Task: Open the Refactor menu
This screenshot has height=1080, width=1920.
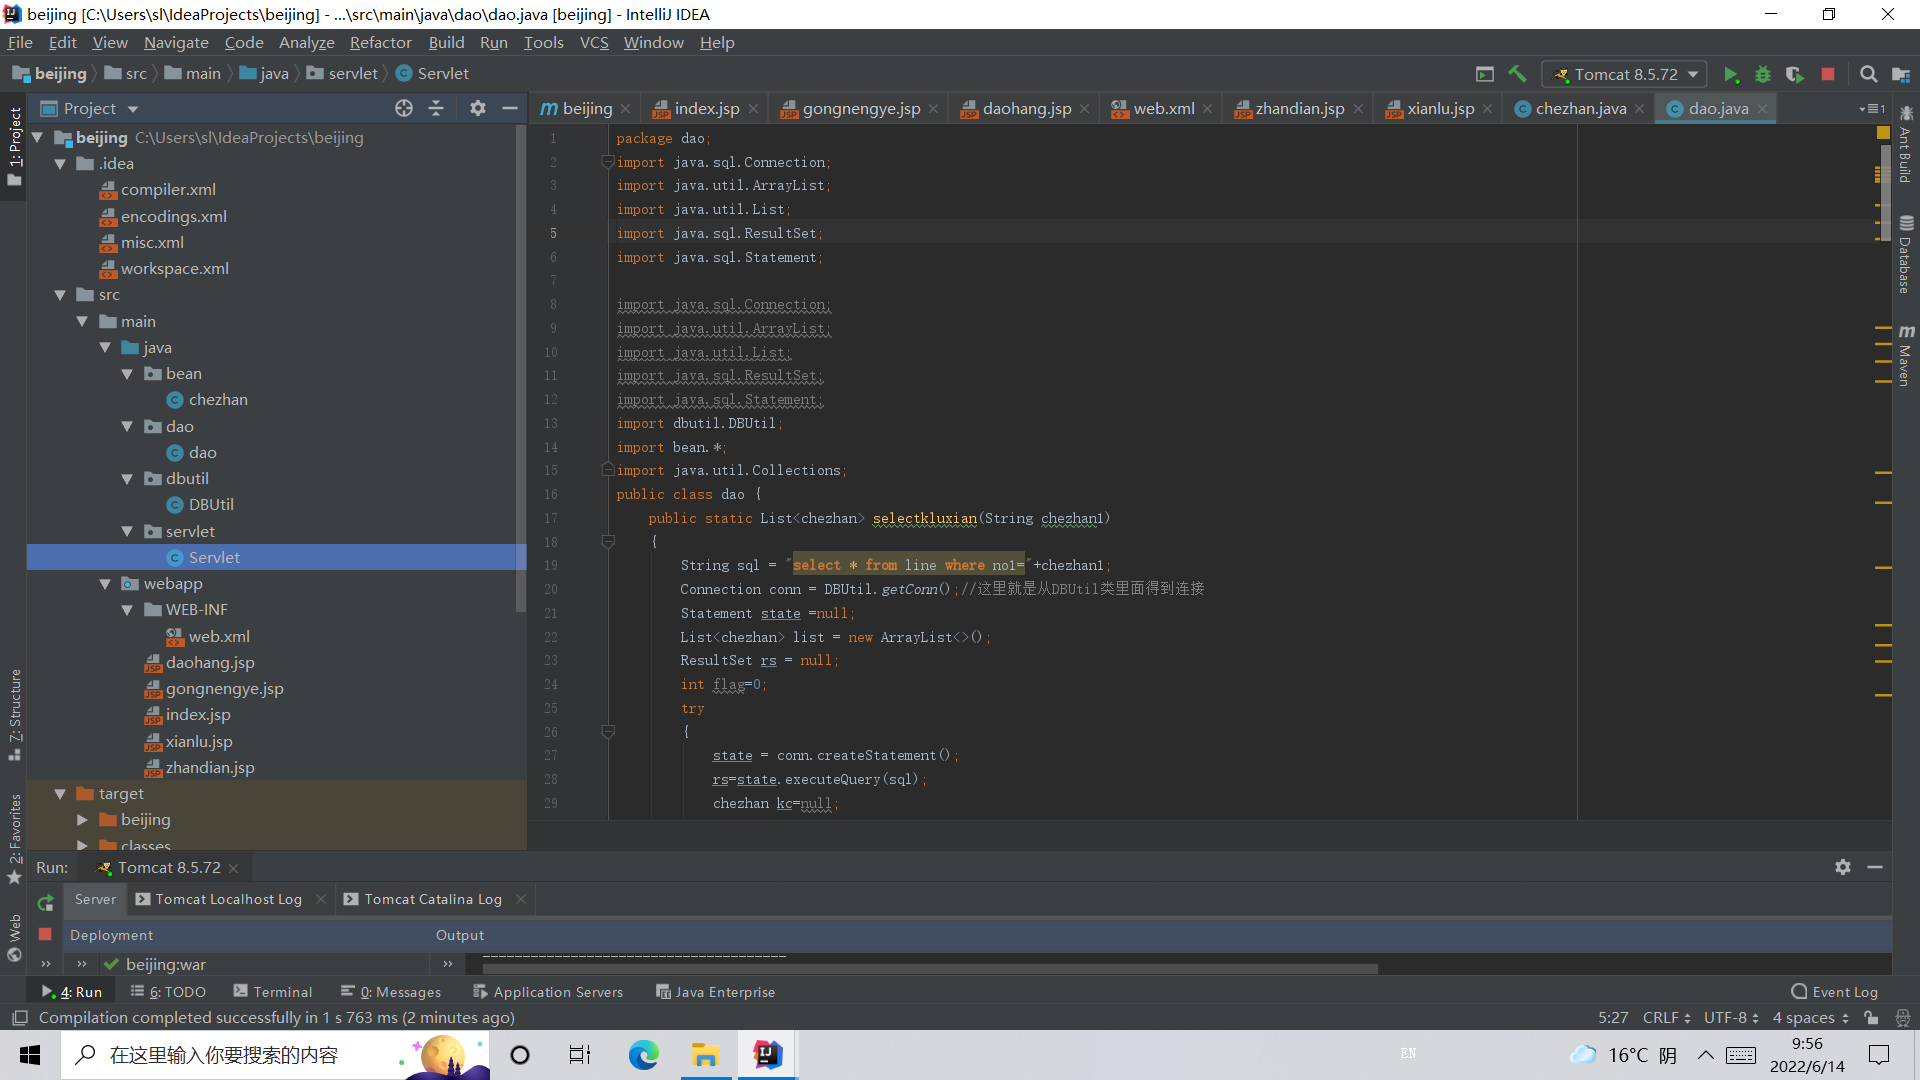Action: (x=380, y=43)
